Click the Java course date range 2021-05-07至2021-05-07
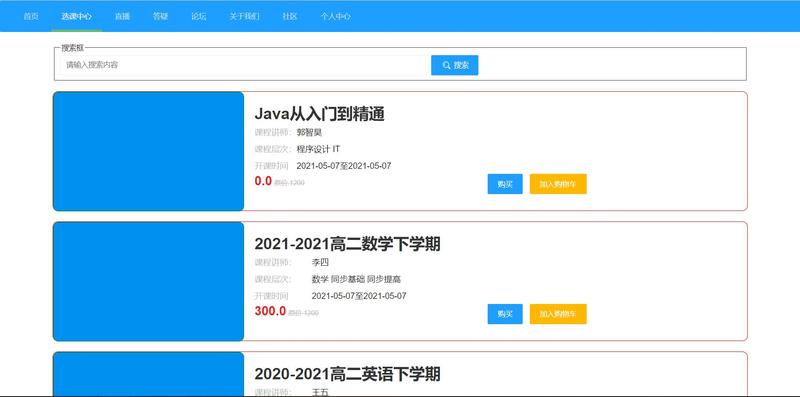Viewport: 800px width, 397px height. coord(344,166)
